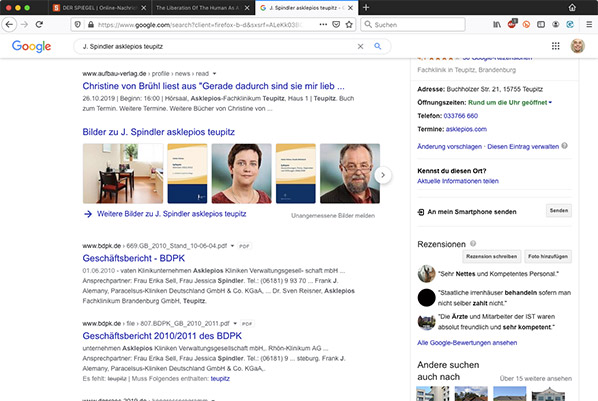Click Alle Google-Bewertungen ansehen
The width and height of the screenshot is (598, 401).
tap(467, 343)
